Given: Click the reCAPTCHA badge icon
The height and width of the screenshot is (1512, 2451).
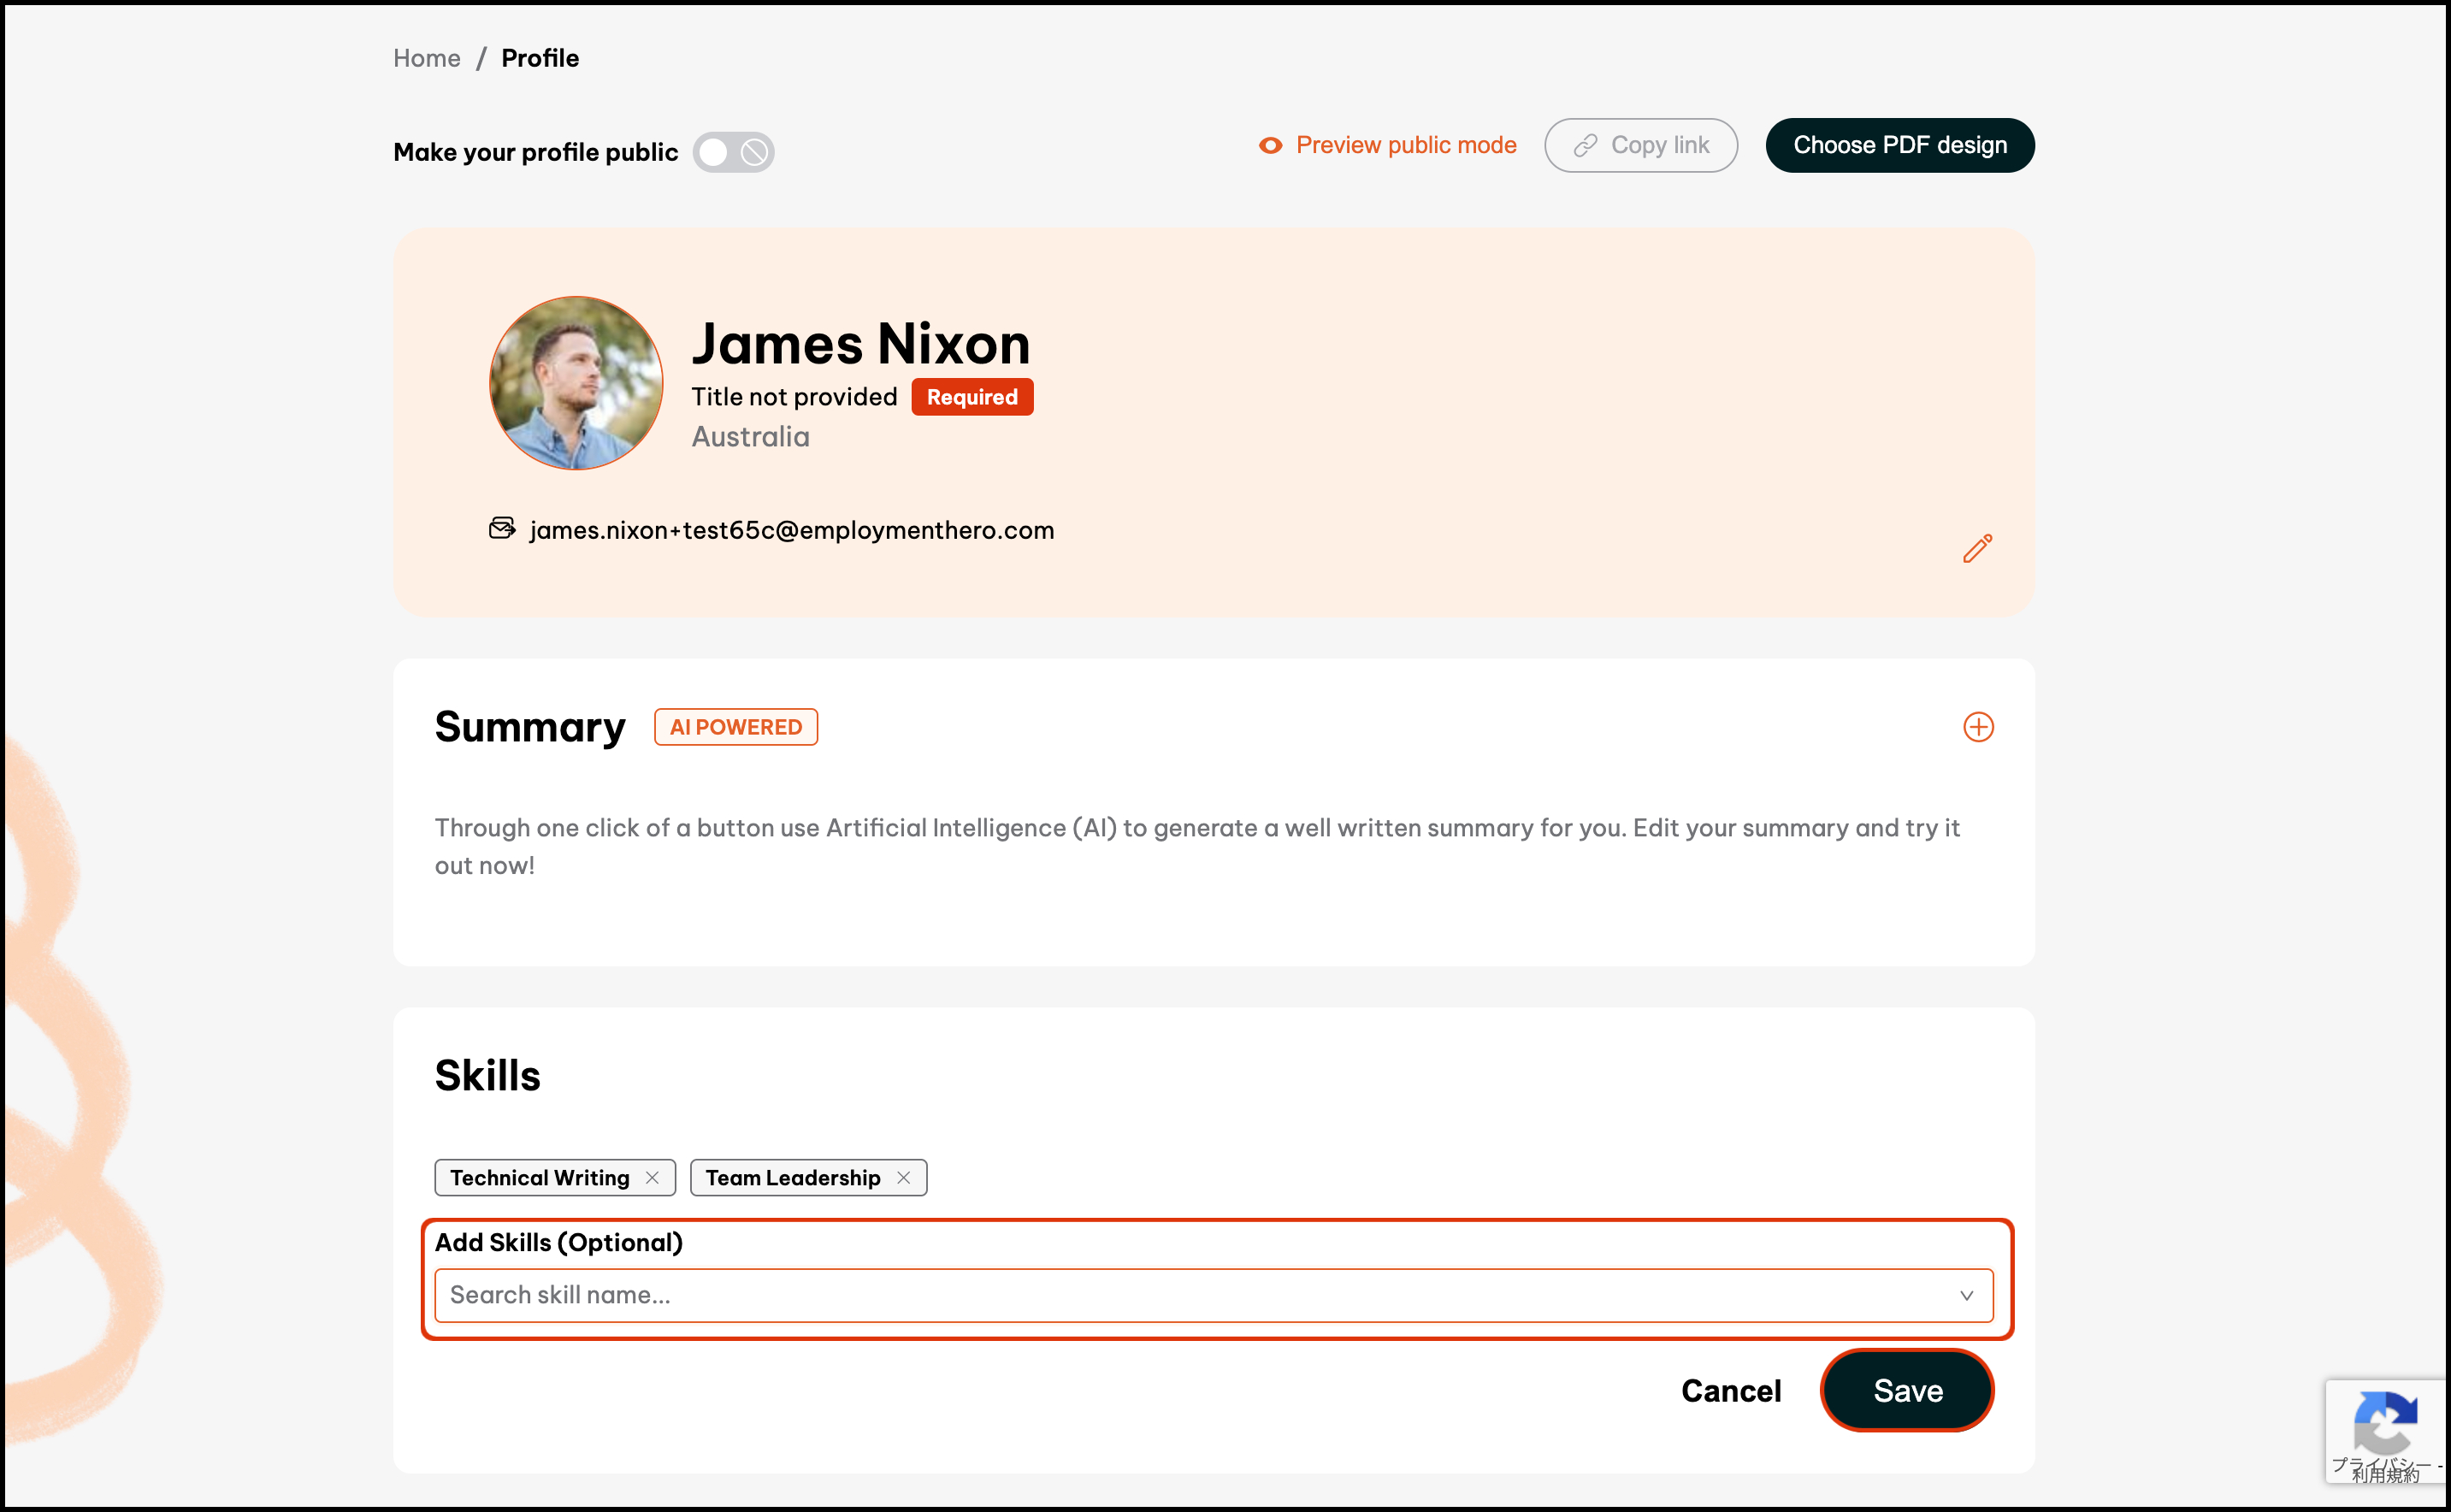Looking at the screenshot, I should click(x=2385, y=1423).
